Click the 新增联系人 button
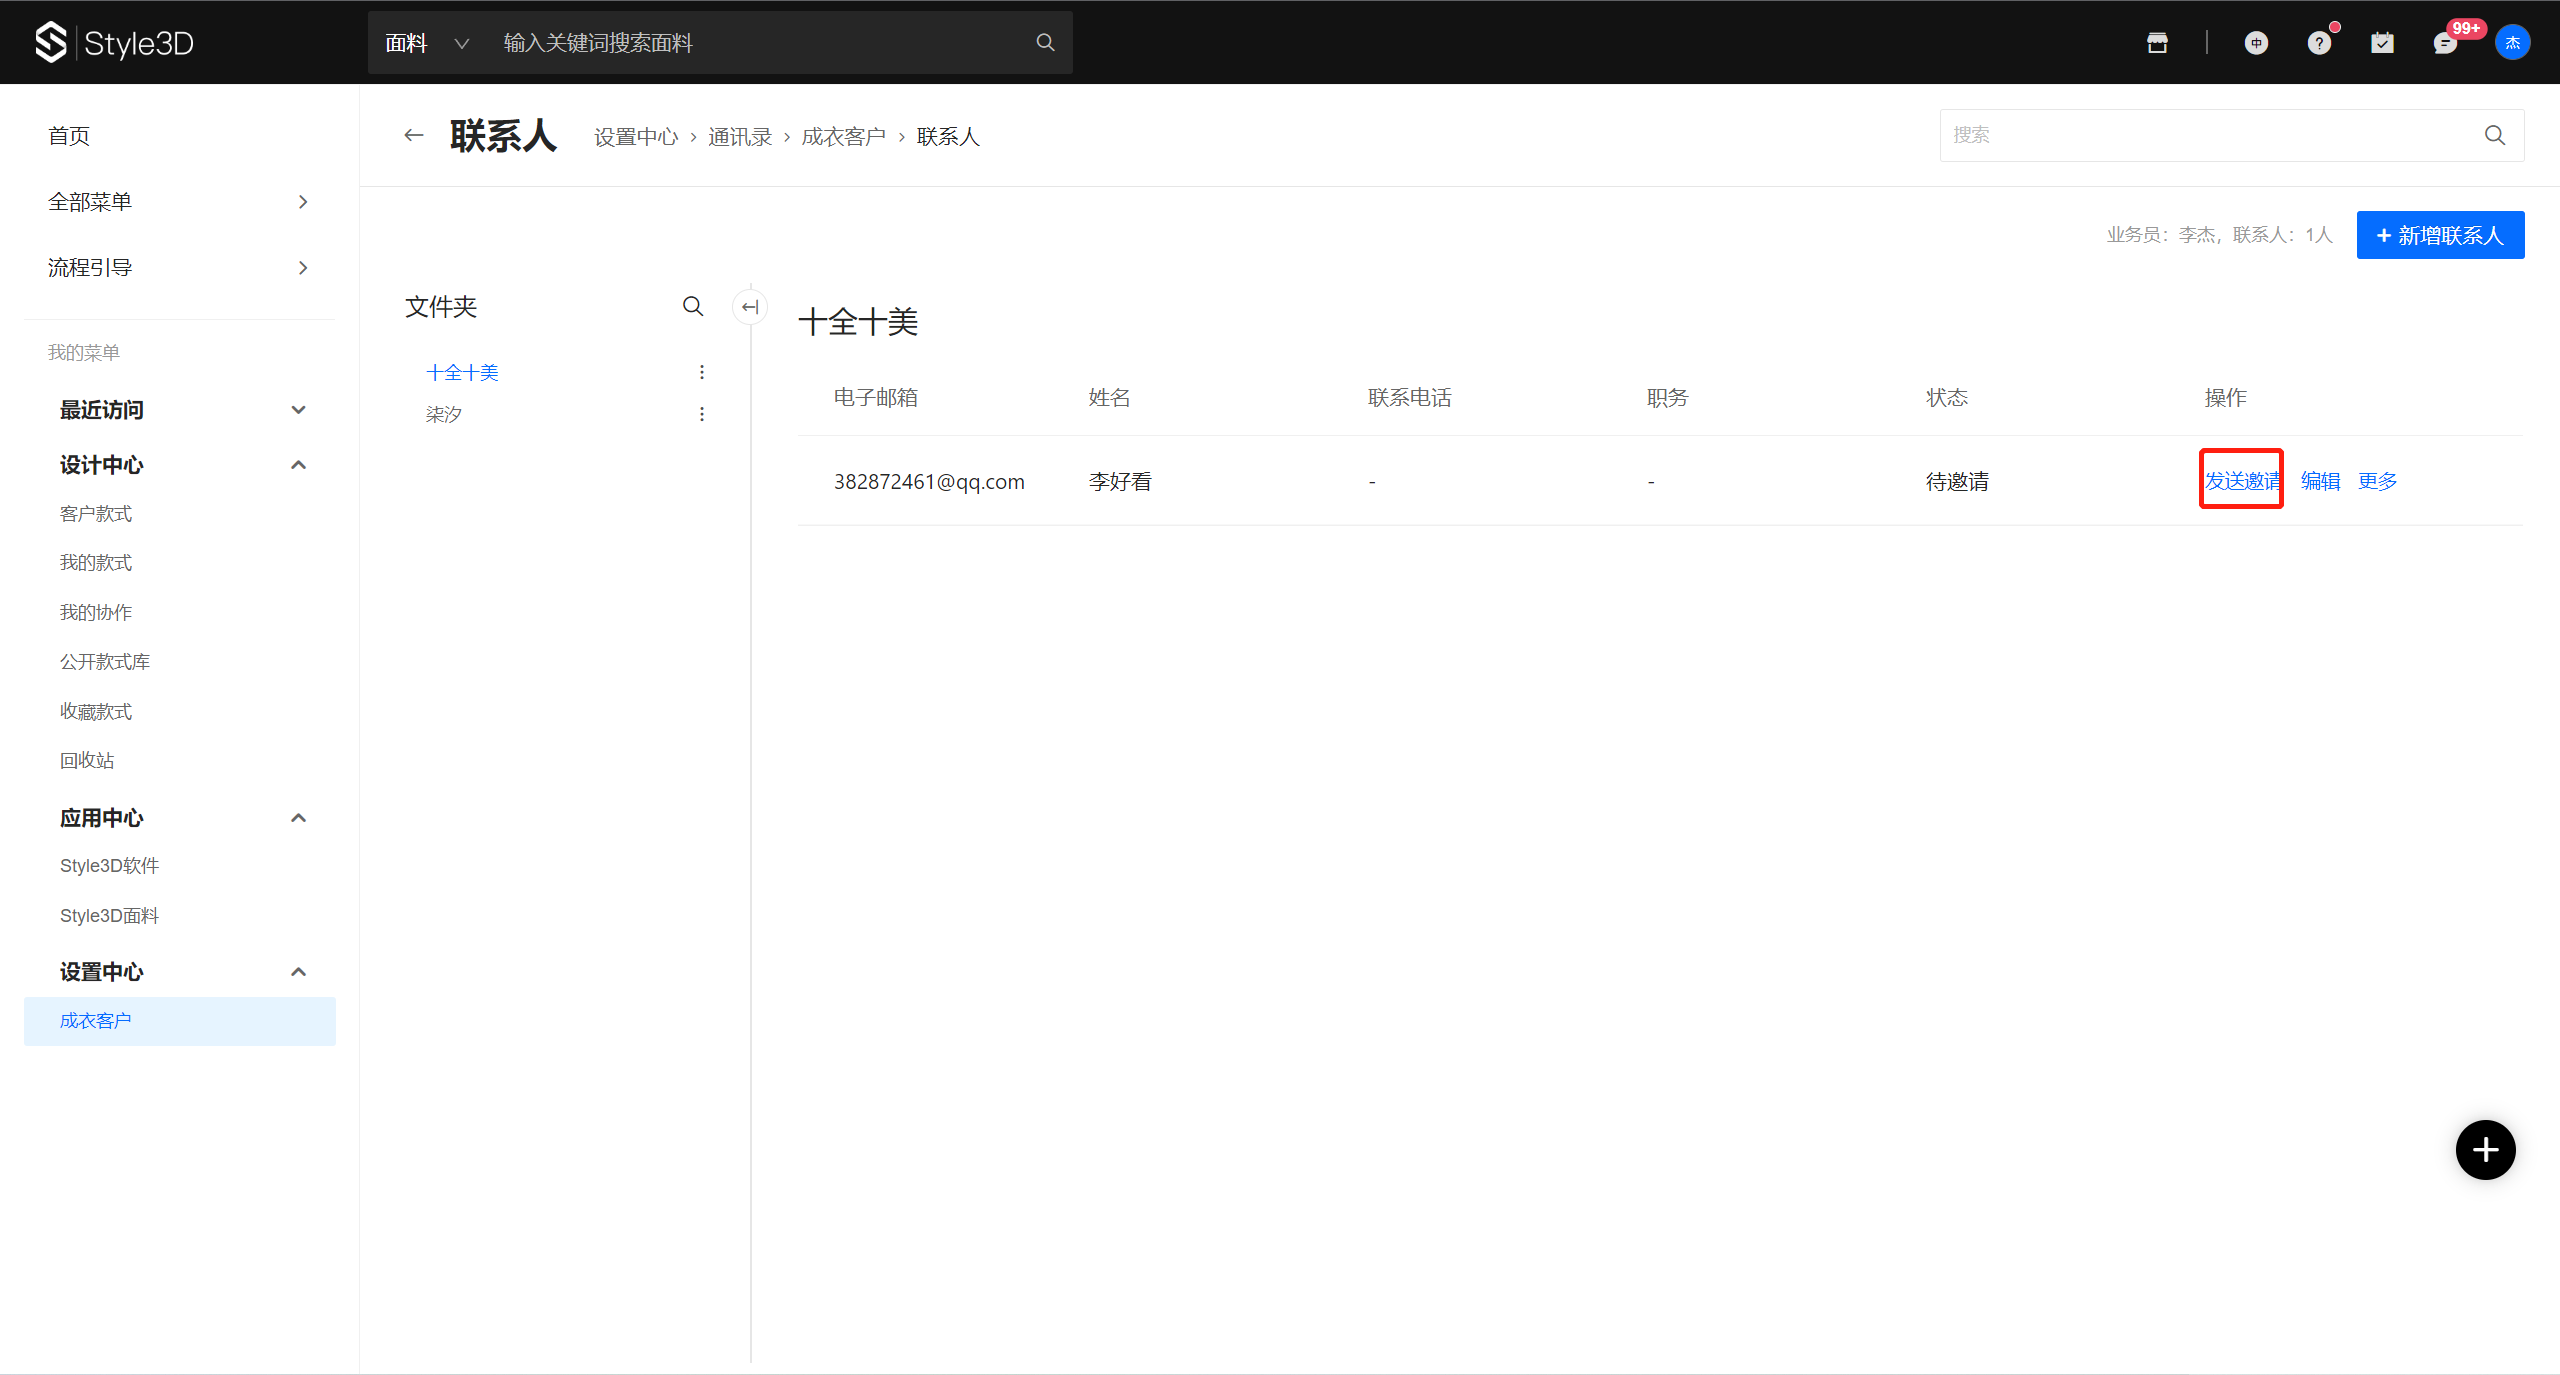Screen dimensions: 2560x1375 point(2440,235)
